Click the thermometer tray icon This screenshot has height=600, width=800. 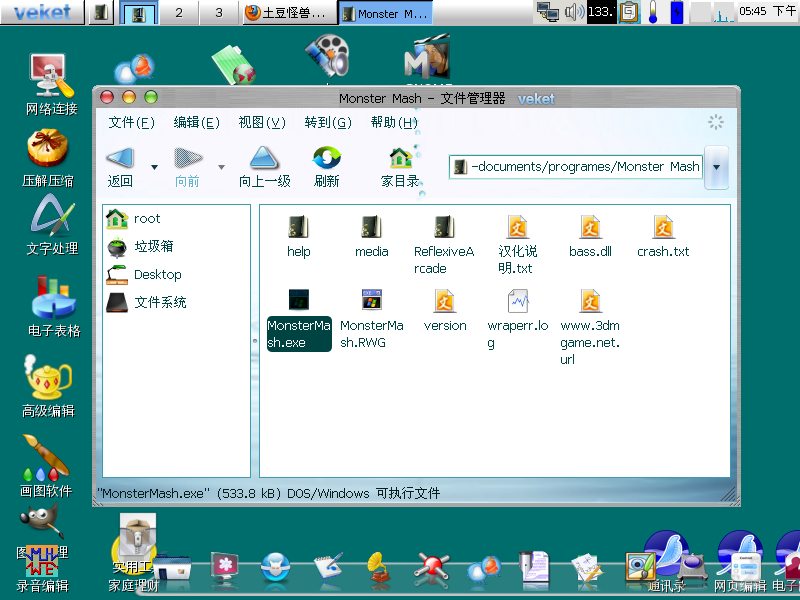[x=653, y=12]
